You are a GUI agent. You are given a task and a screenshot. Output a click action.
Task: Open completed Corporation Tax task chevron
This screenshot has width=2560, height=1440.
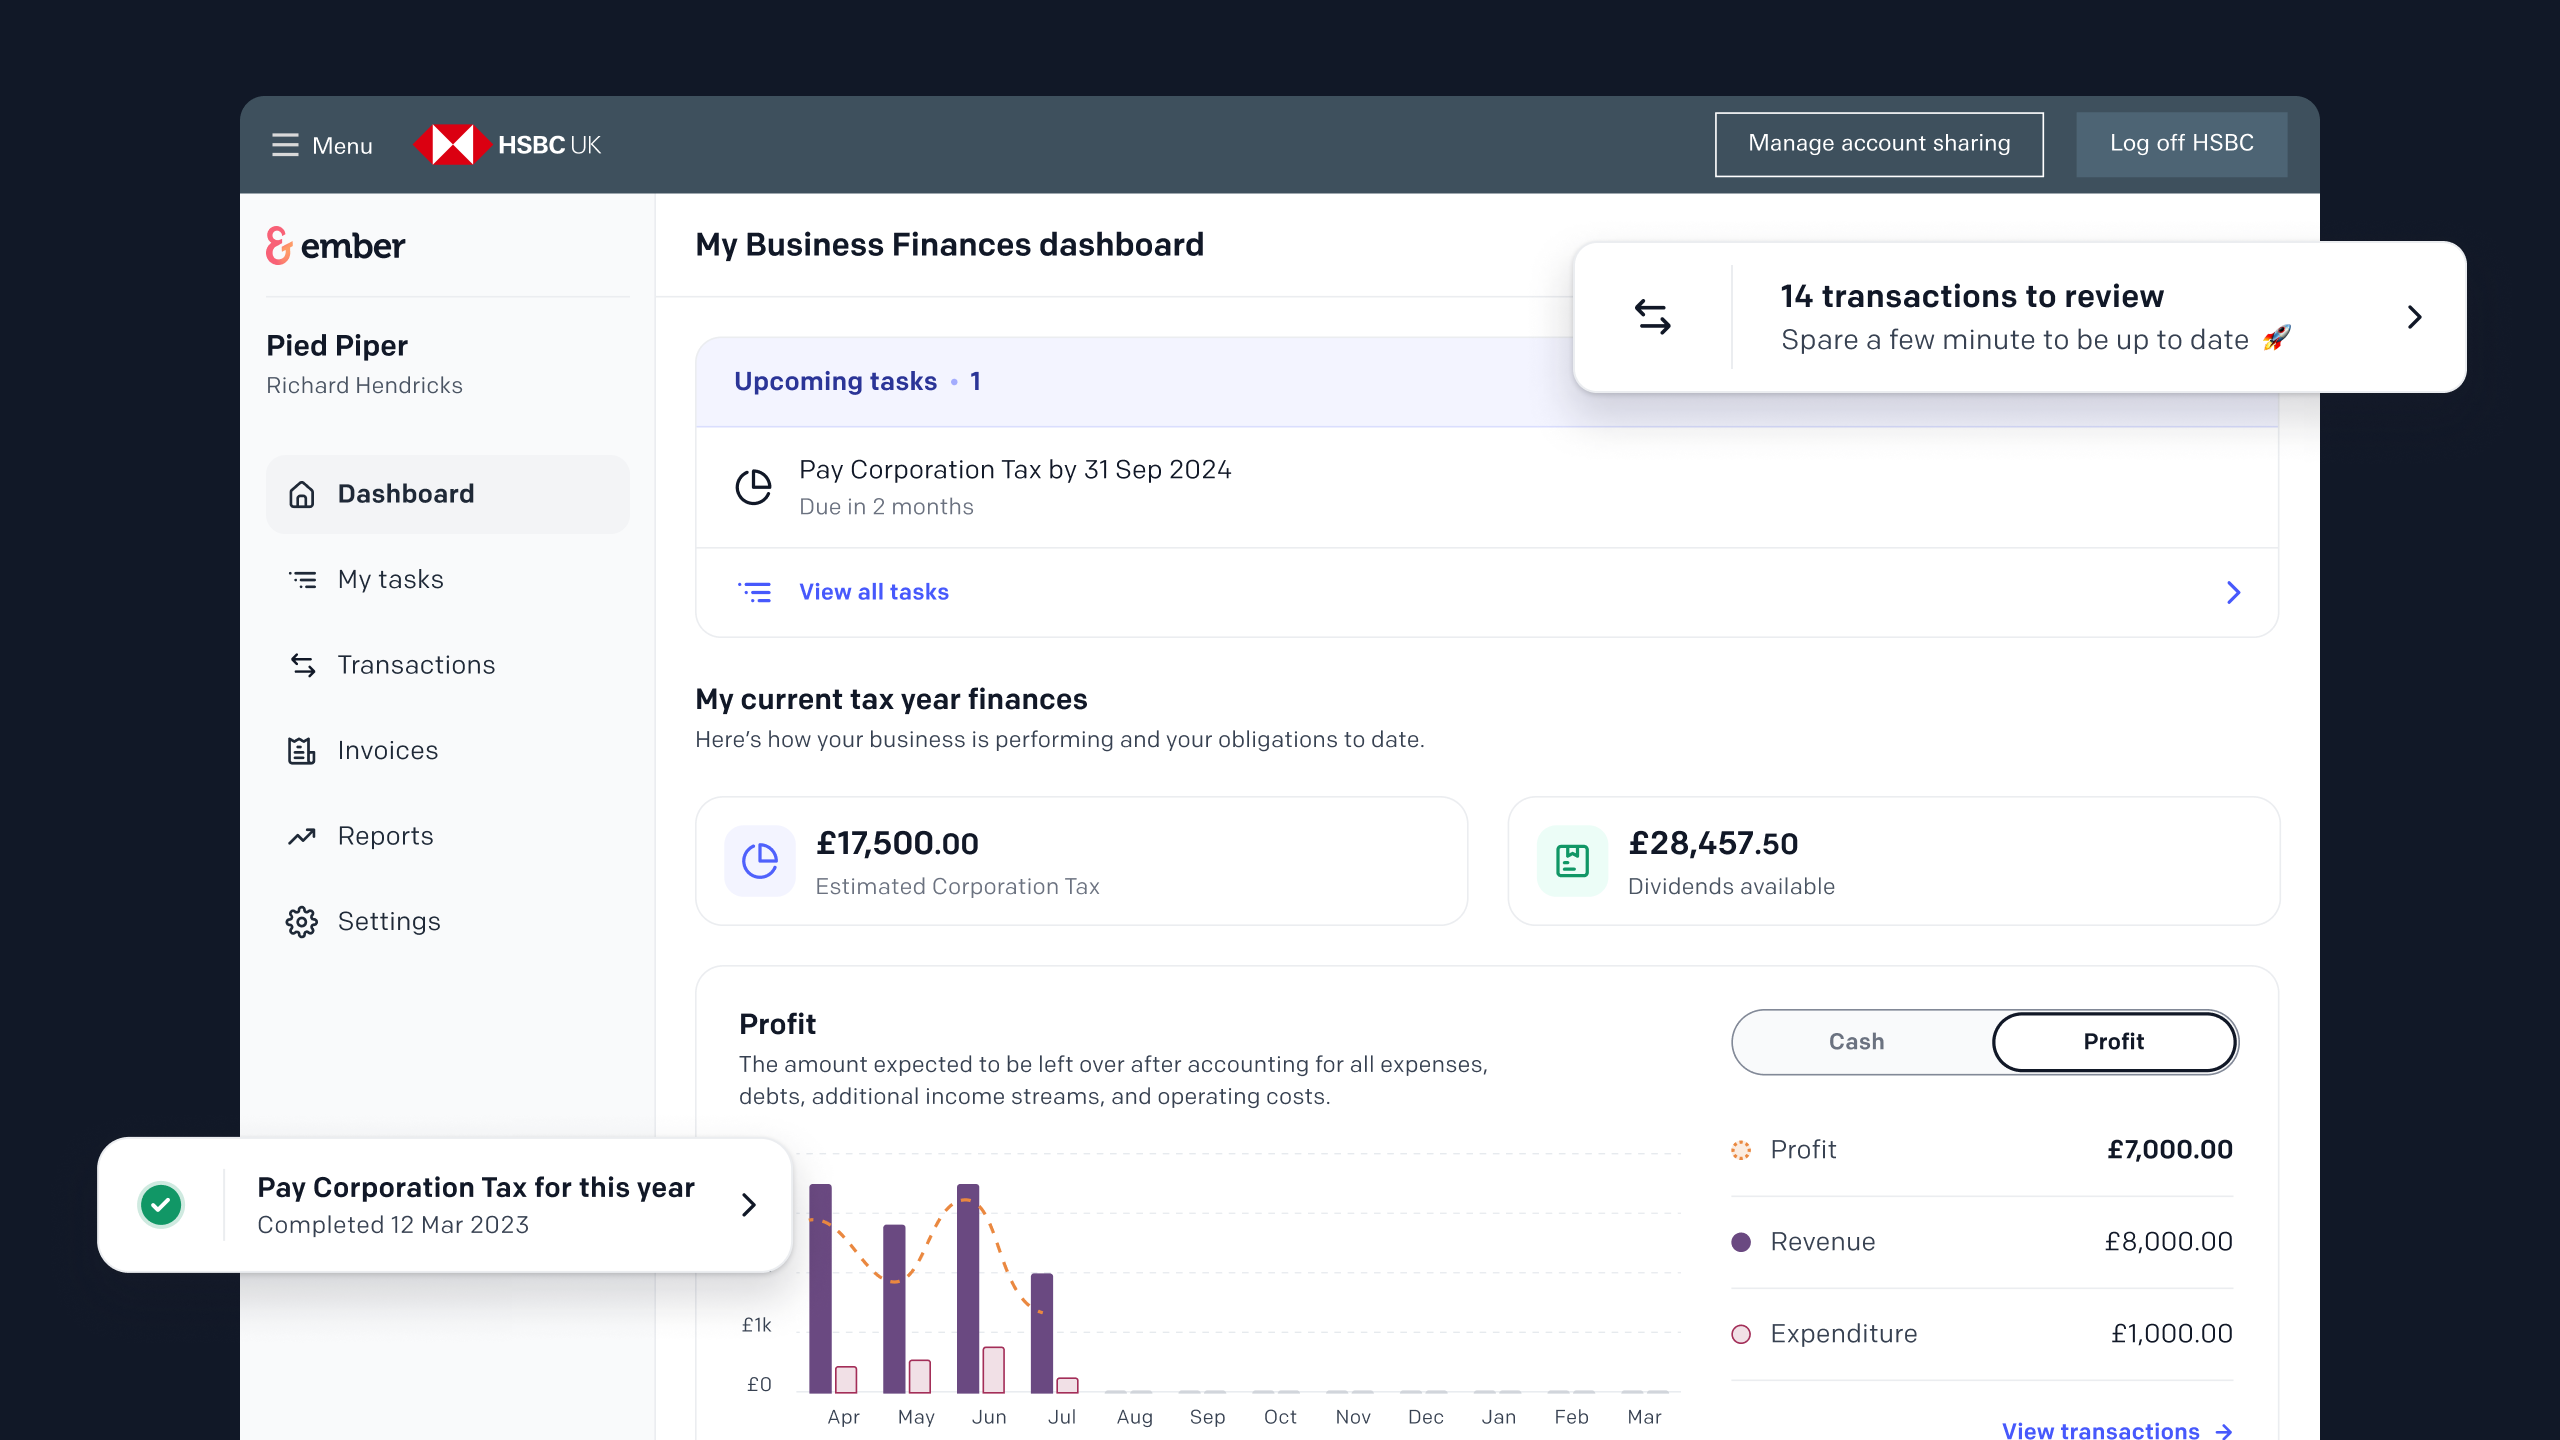tap(748, 1204)
